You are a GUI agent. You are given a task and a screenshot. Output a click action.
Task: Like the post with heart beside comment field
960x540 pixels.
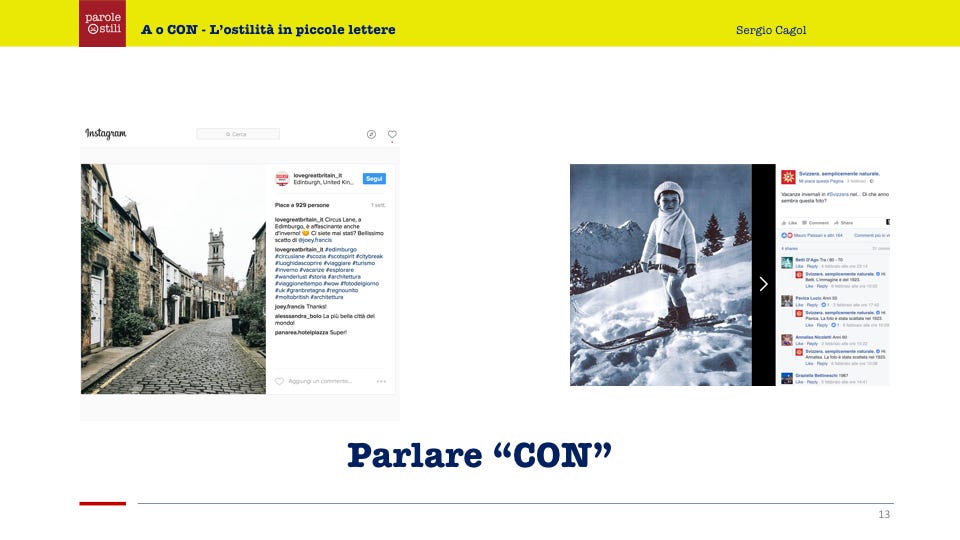pyautogui.click(x=279, y=381)
